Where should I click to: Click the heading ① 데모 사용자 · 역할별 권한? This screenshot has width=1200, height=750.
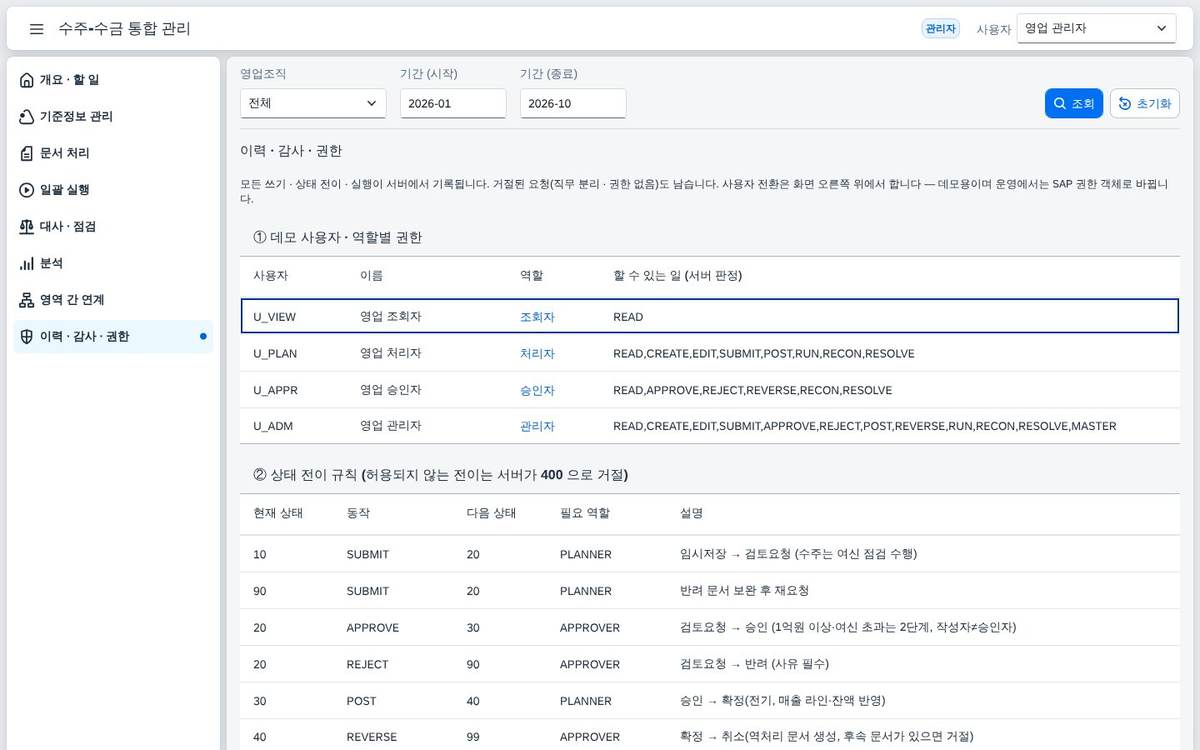[x=338, y=237]
